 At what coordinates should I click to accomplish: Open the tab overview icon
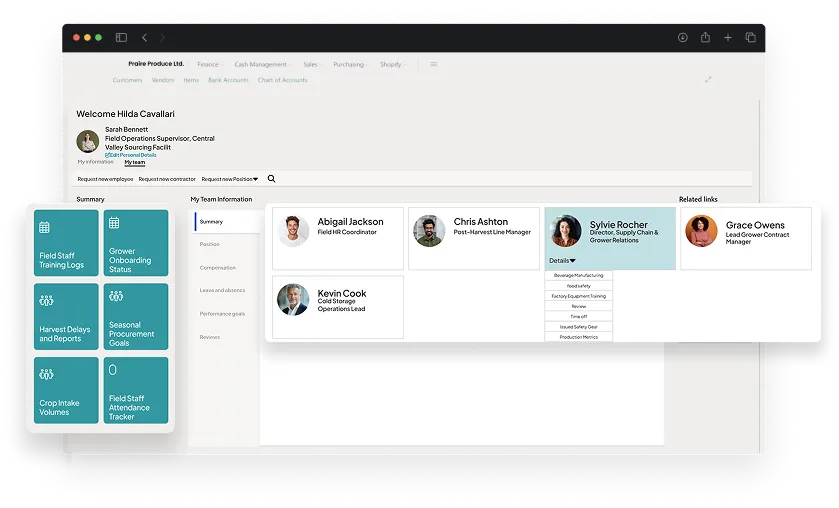coord(751,37)
